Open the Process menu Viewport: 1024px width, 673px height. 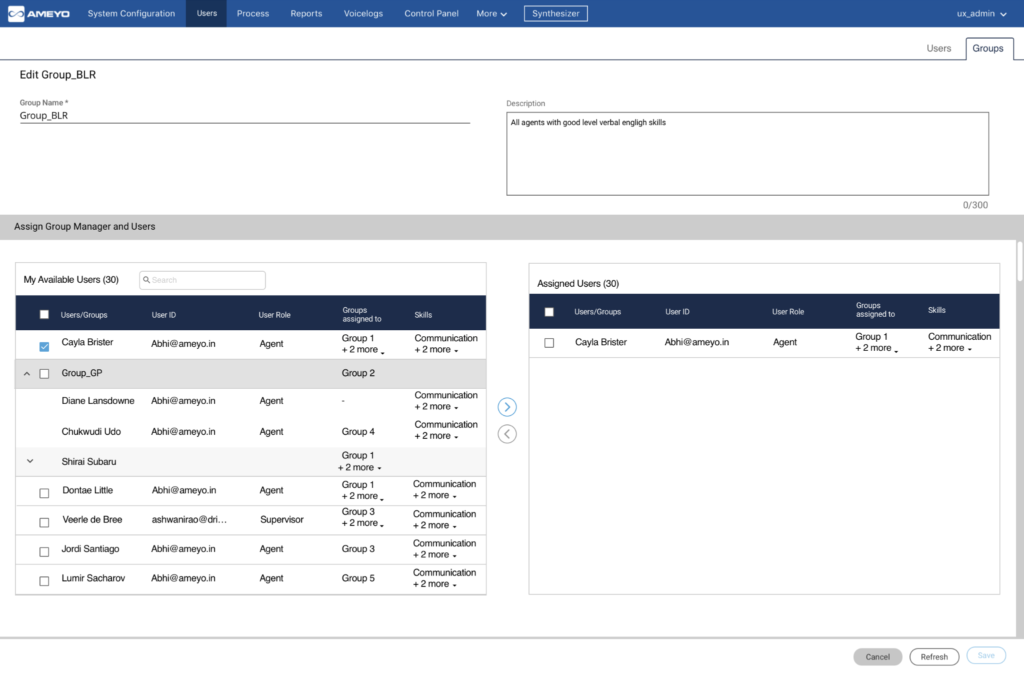pyautogui.click(x=253, y=14)
